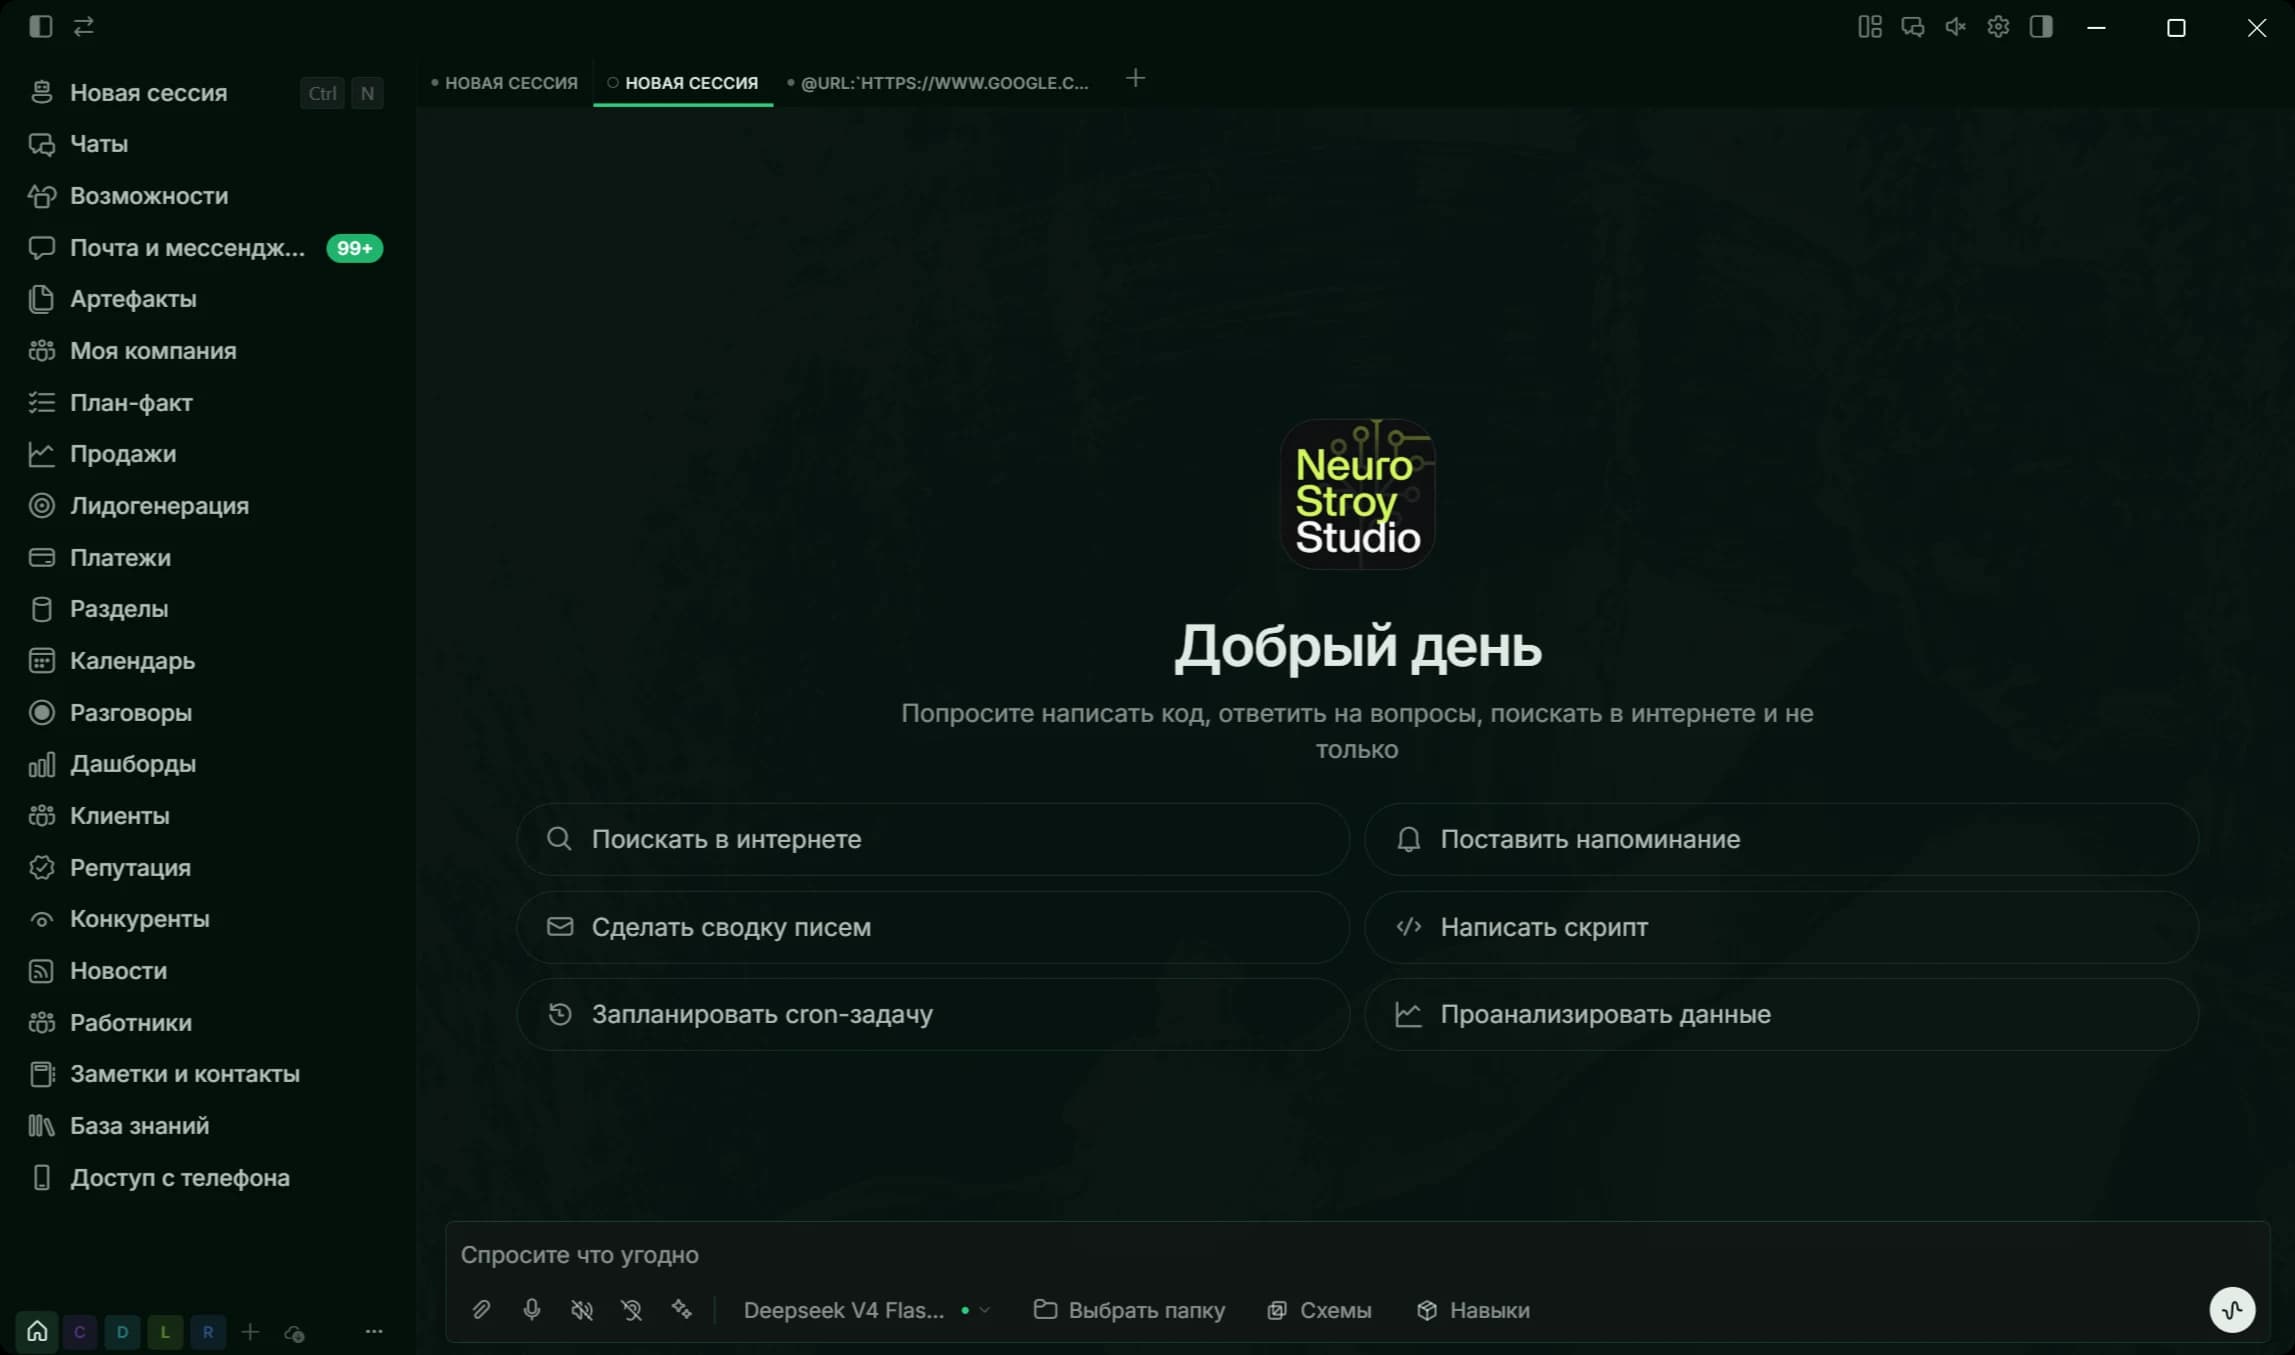Open the chat bubbles icon in title bar

[1913, 27]
